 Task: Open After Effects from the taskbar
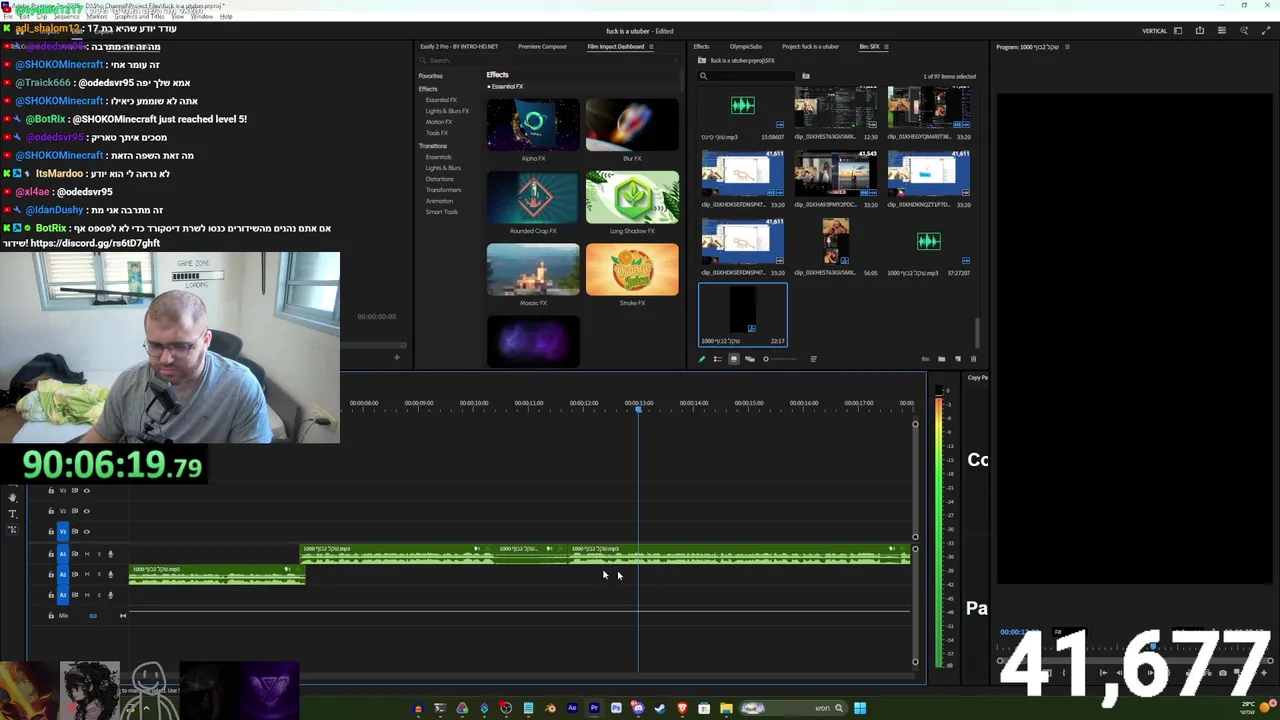click(572, 708)
